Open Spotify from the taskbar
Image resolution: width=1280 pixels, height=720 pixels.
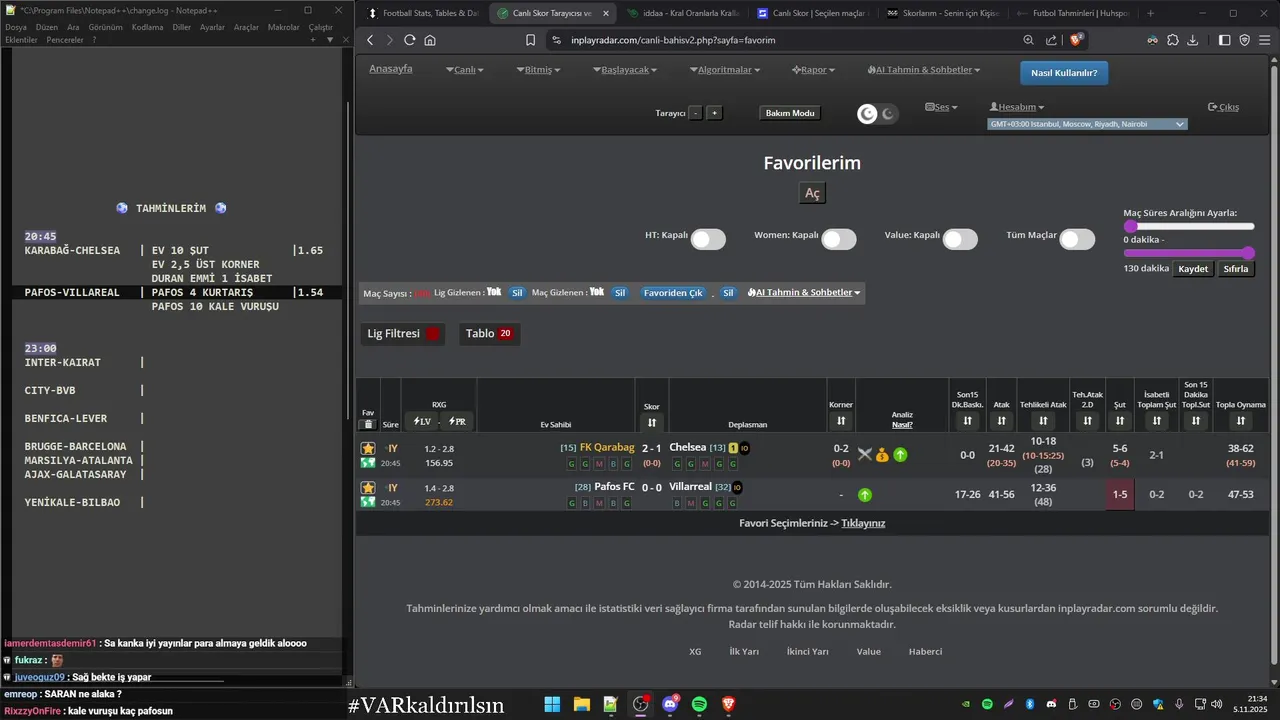tap(699, 704)
